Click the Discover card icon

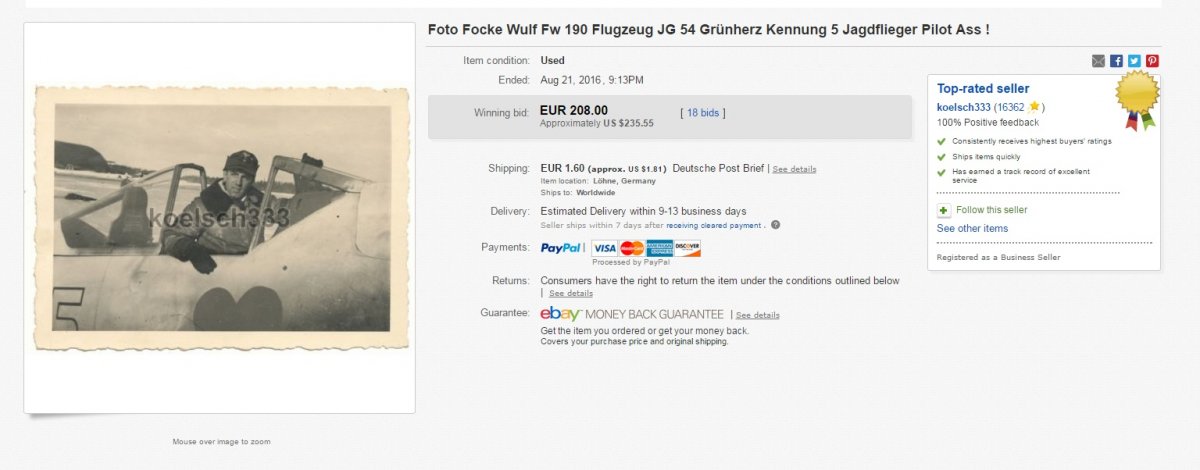point(687,248)
